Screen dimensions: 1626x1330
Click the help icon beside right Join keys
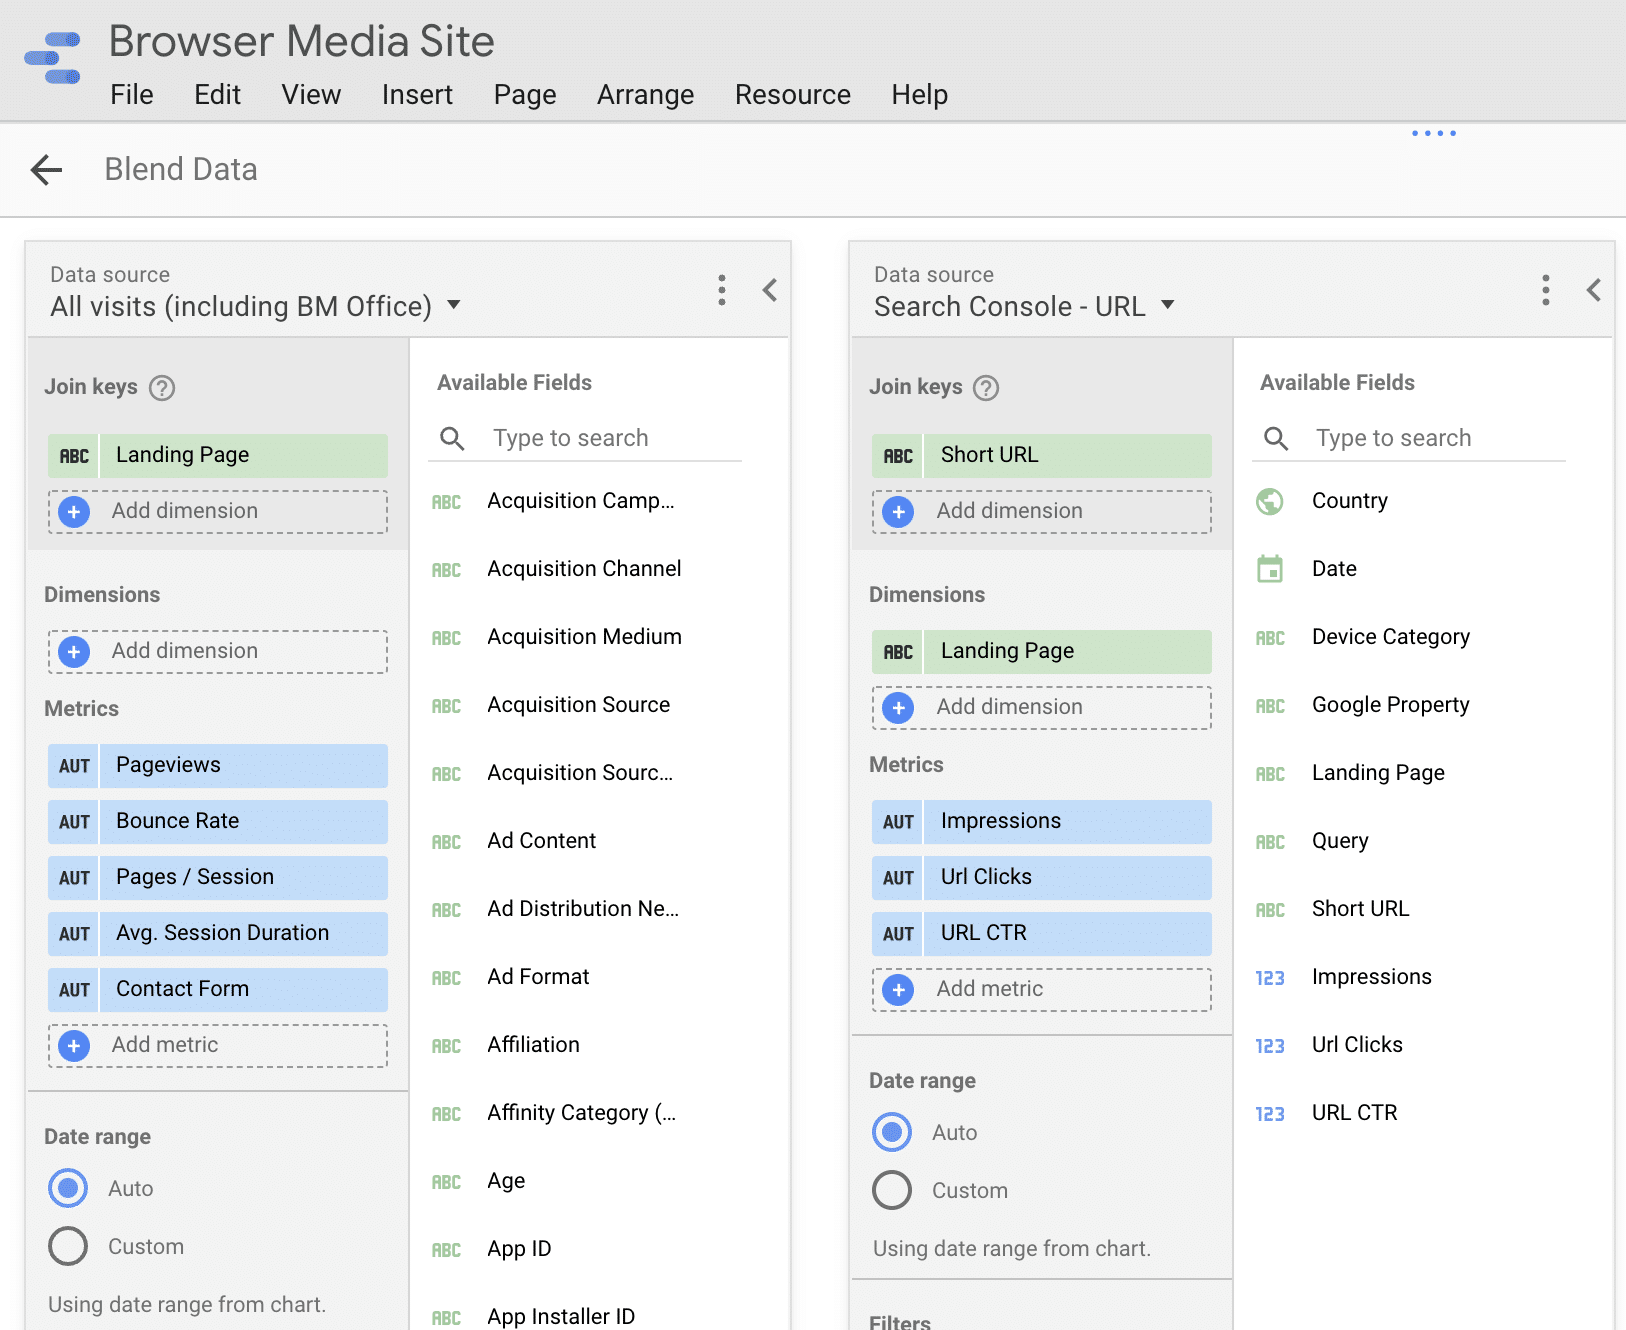point(986,388)
